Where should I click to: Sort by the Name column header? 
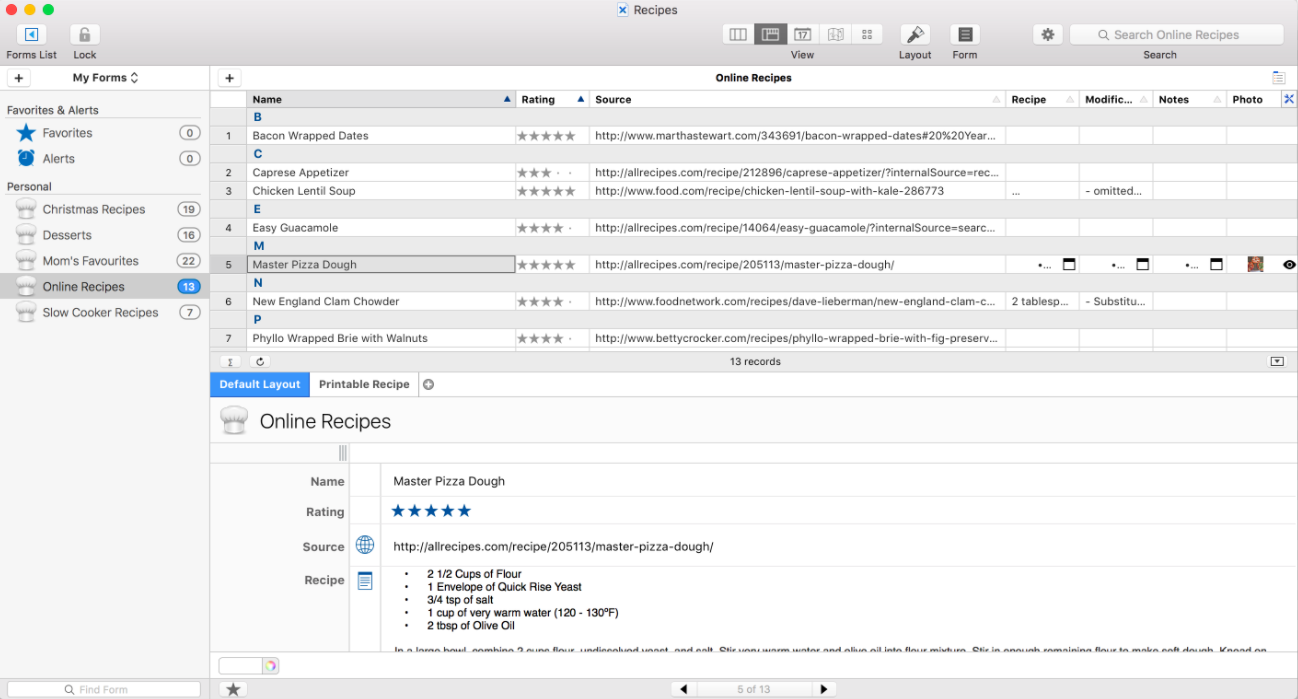tap(381, 99)
